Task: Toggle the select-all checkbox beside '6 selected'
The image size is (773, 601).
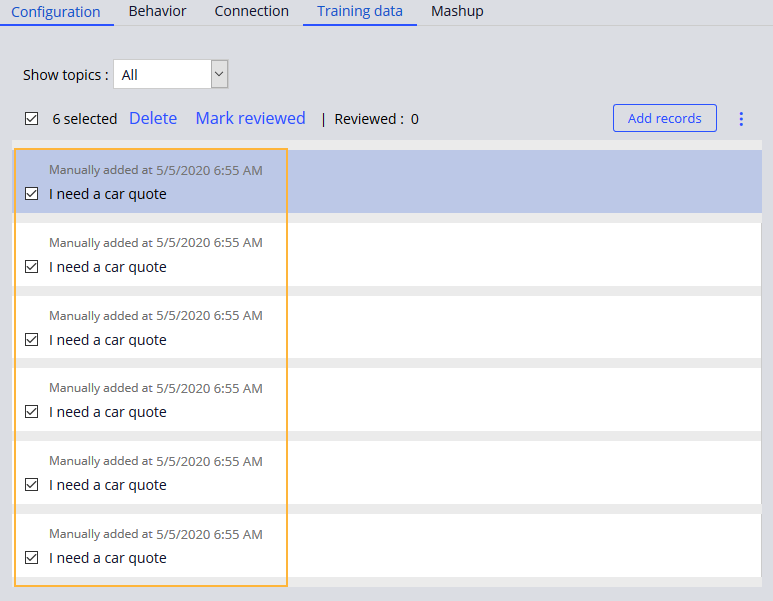Action: pos(32,119)
